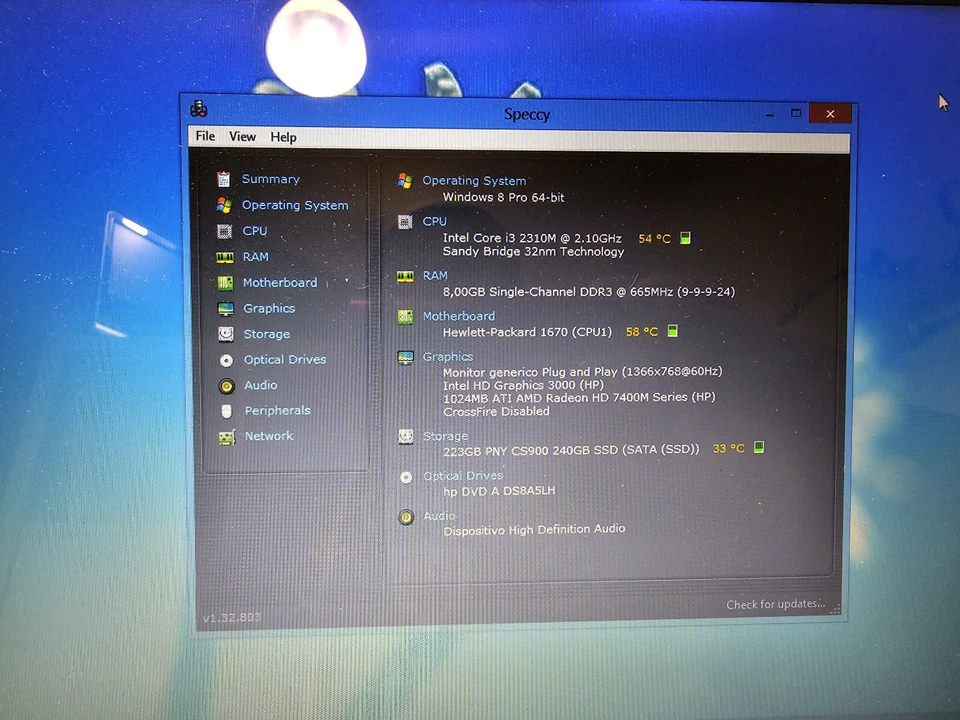The width and height of the screenshot is (960, 720).
Task: Click the window resize grip at corner
Action: (x=834, y=607)
